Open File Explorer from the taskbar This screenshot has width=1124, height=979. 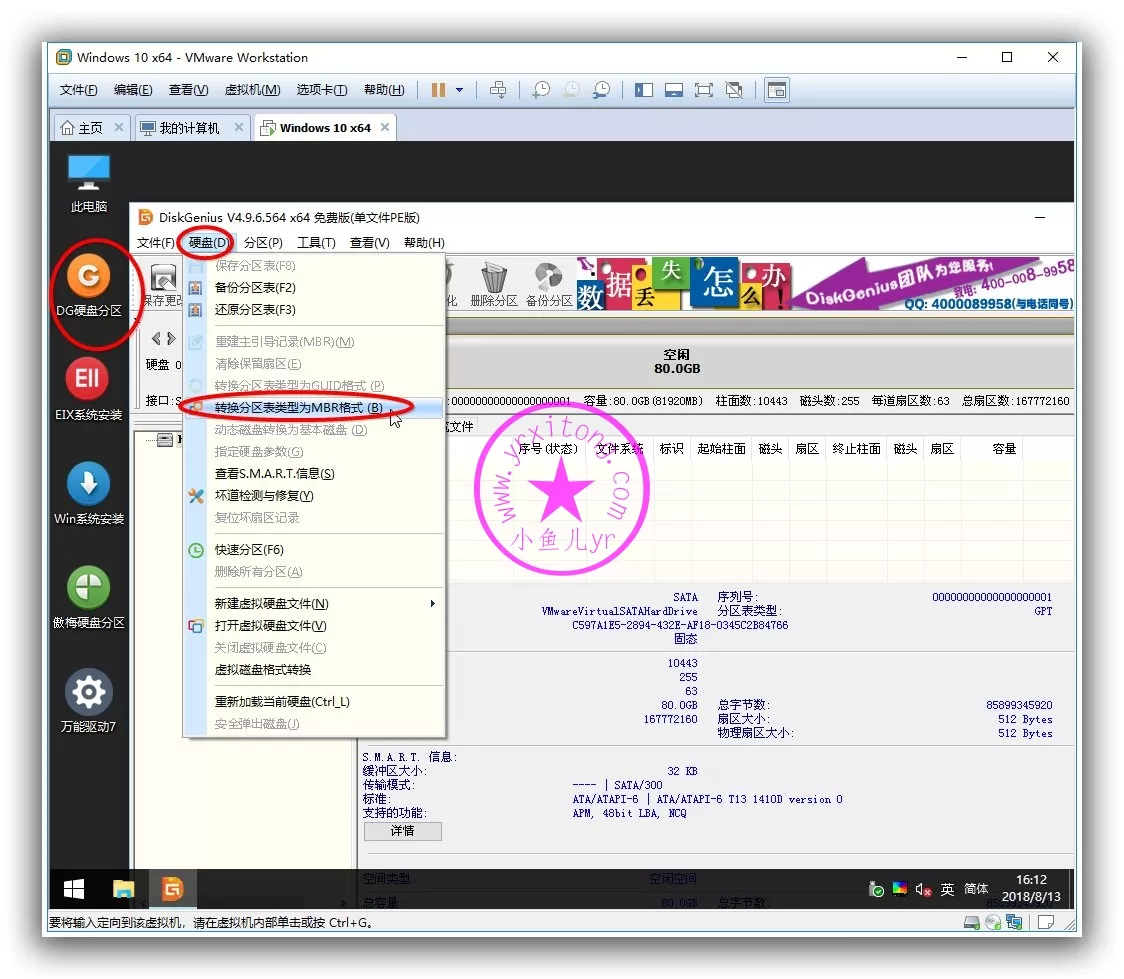coord(123,889)
